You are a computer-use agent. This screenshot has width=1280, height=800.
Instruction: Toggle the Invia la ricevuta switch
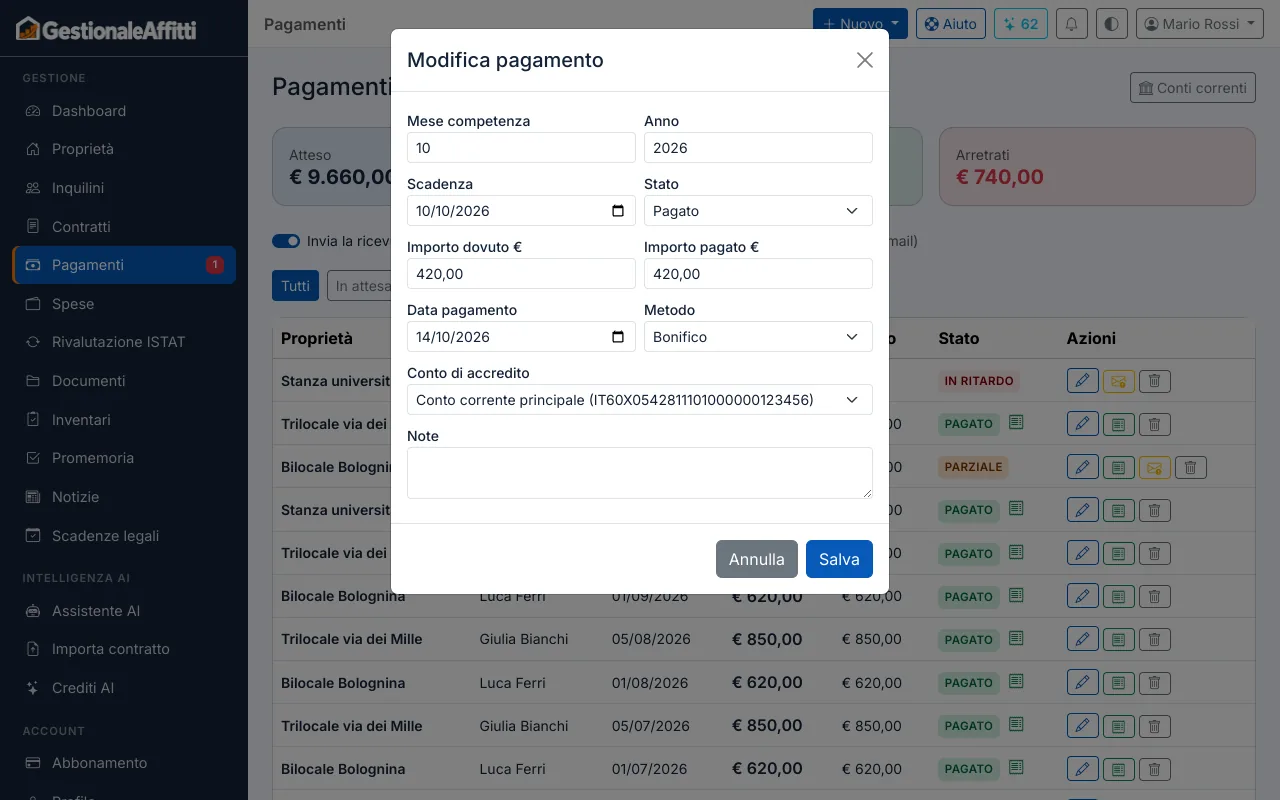tap(286, 241)
